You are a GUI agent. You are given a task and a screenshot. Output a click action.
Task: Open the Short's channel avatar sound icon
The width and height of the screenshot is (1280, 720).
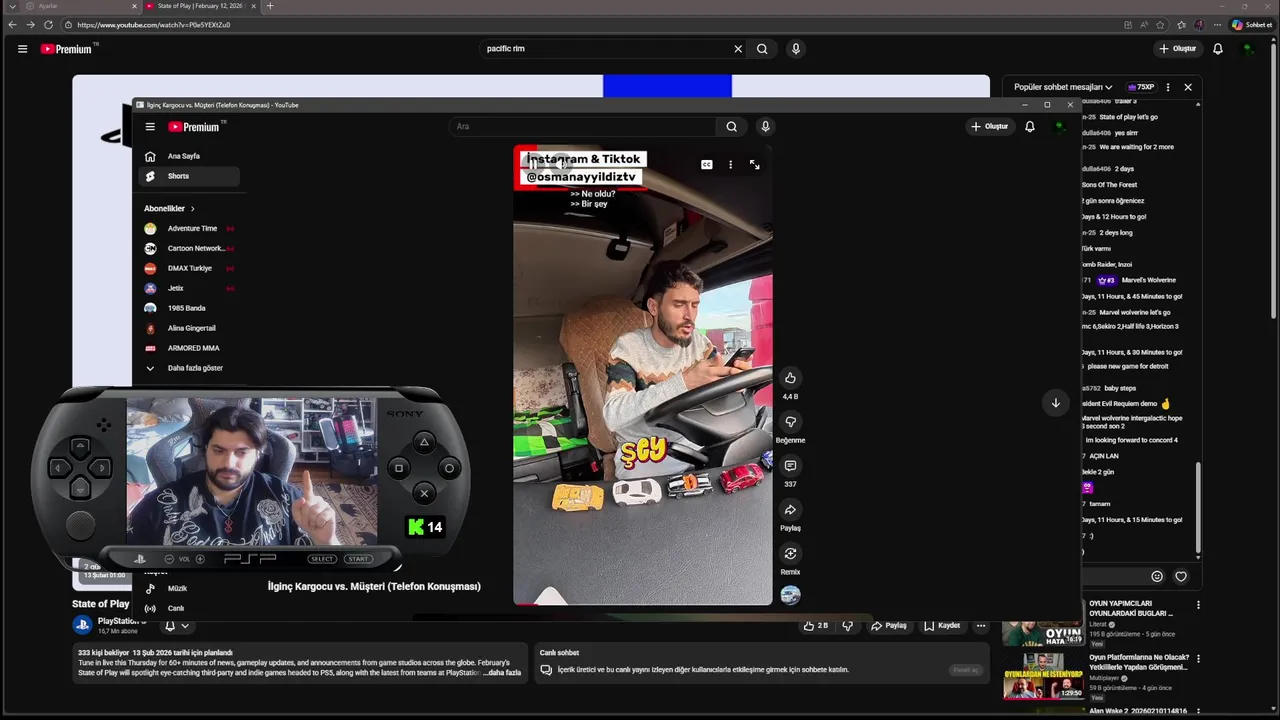[x=790, y=595]
